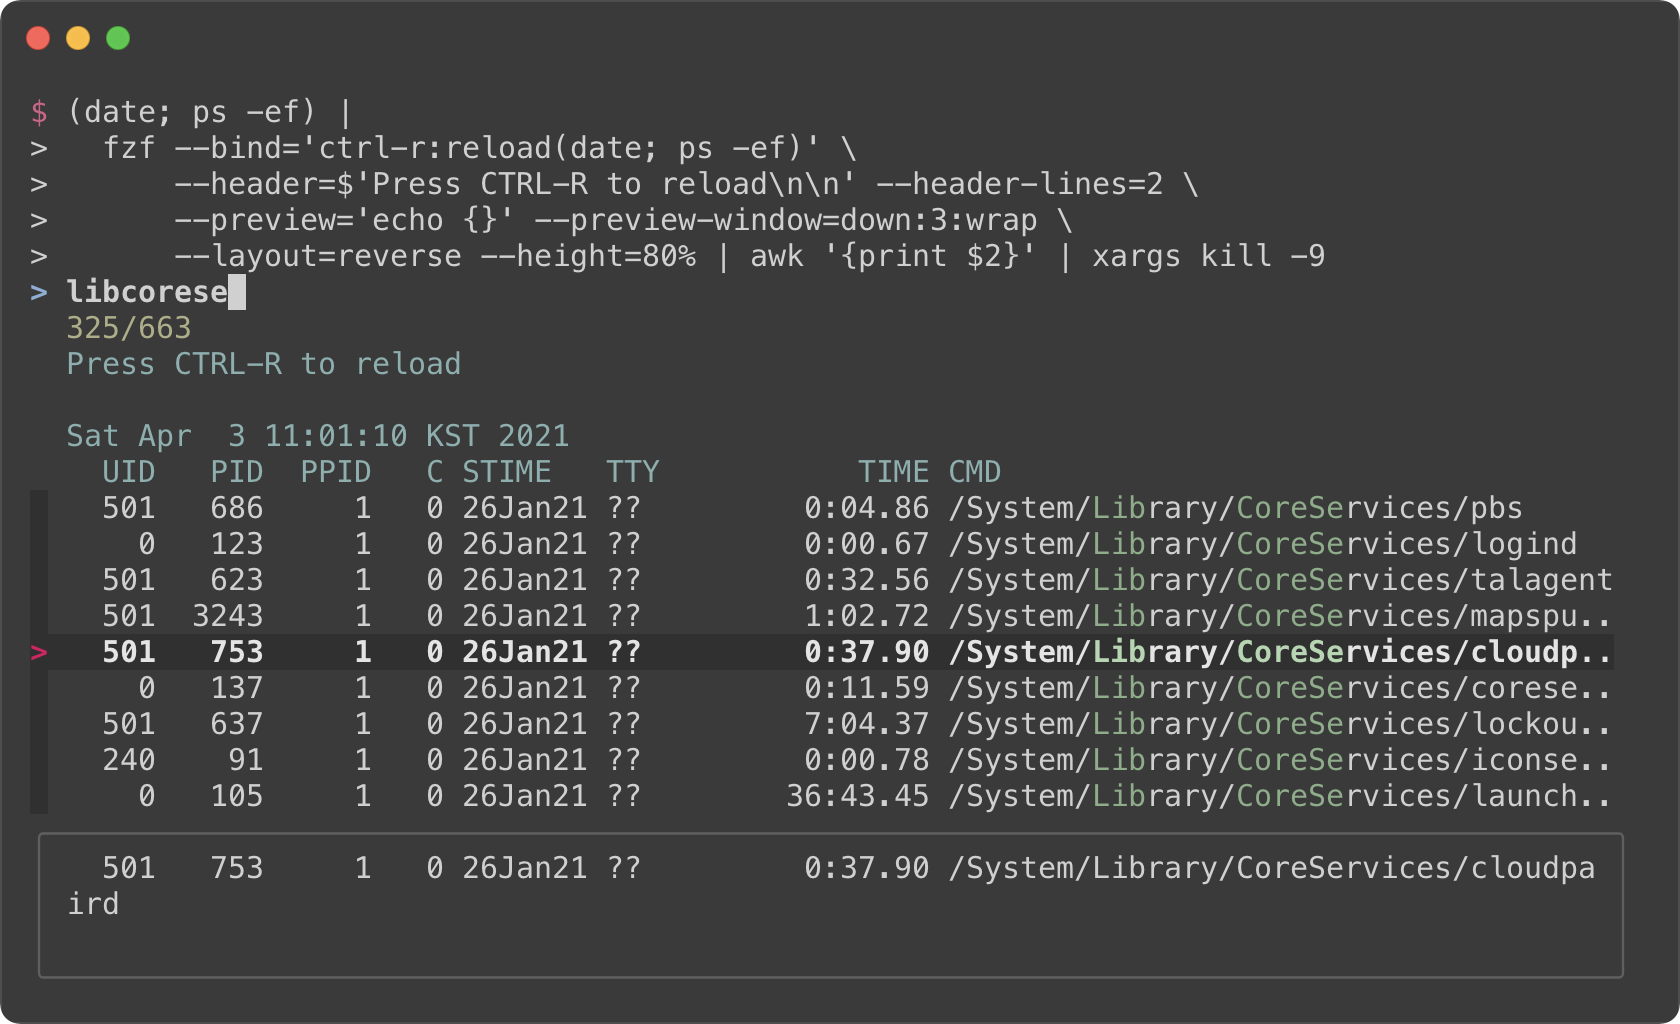
Task: Click the red pointer beside selected row
Action: coord(39,652)
